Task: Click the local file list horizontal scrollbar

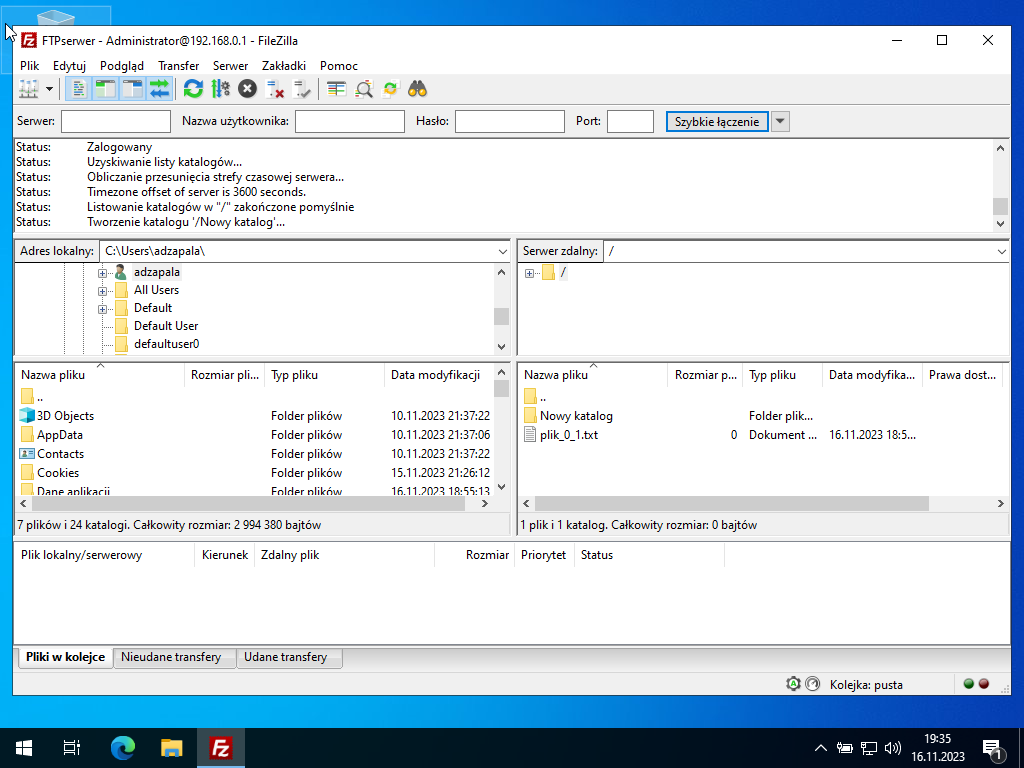Action: pyautogui.click(x=248, y=504)
